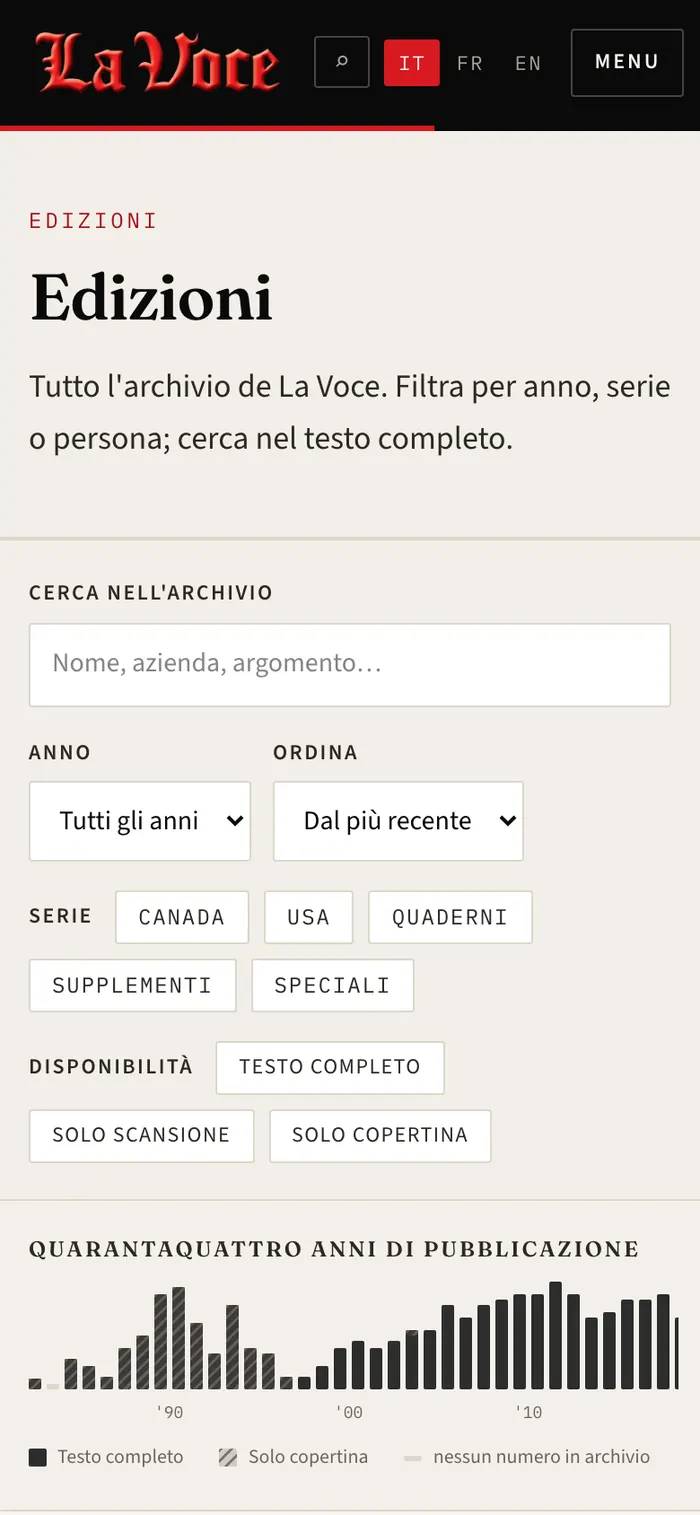Toggle Testo completo availability filter
700x1515 pixels.
coord(330,1067)
